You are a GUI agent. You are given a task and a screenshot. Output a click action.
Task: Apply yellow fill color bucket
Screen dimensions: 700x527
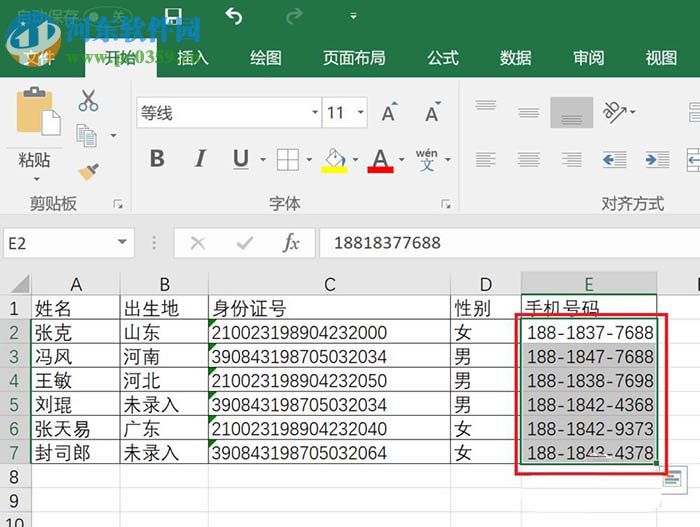tap(334, 160)
